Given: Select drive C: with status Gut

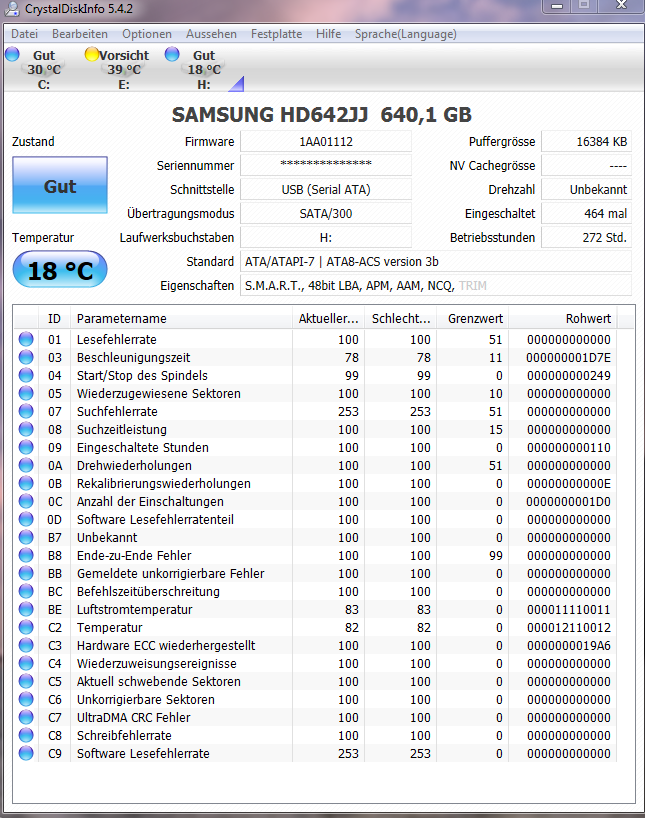Looking at the screenshot, I should point(43,69).
